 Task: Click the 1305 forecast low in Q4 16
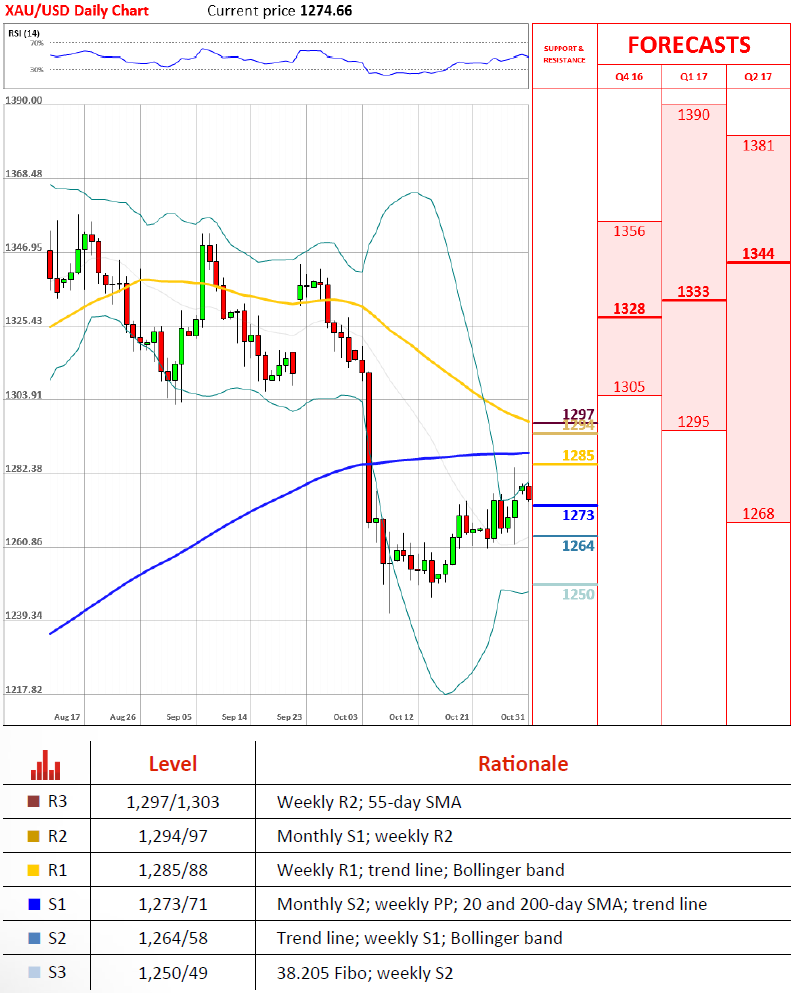[x=629, y=387]
